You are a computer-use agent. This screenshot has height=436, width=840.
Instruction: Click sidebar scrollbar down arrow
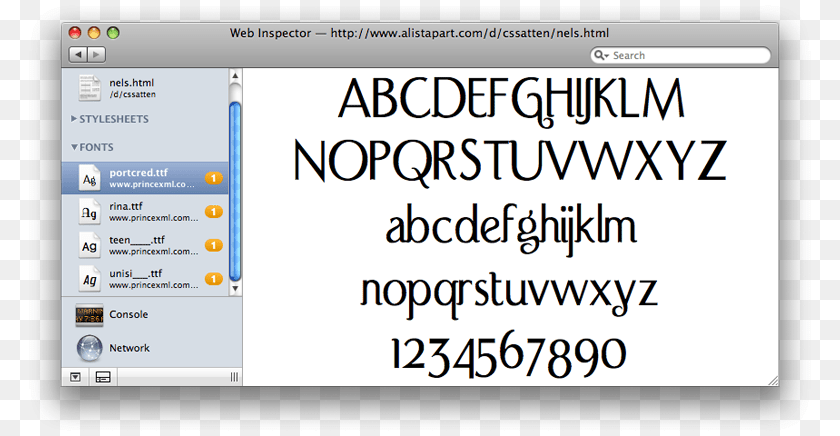[235, 288]
